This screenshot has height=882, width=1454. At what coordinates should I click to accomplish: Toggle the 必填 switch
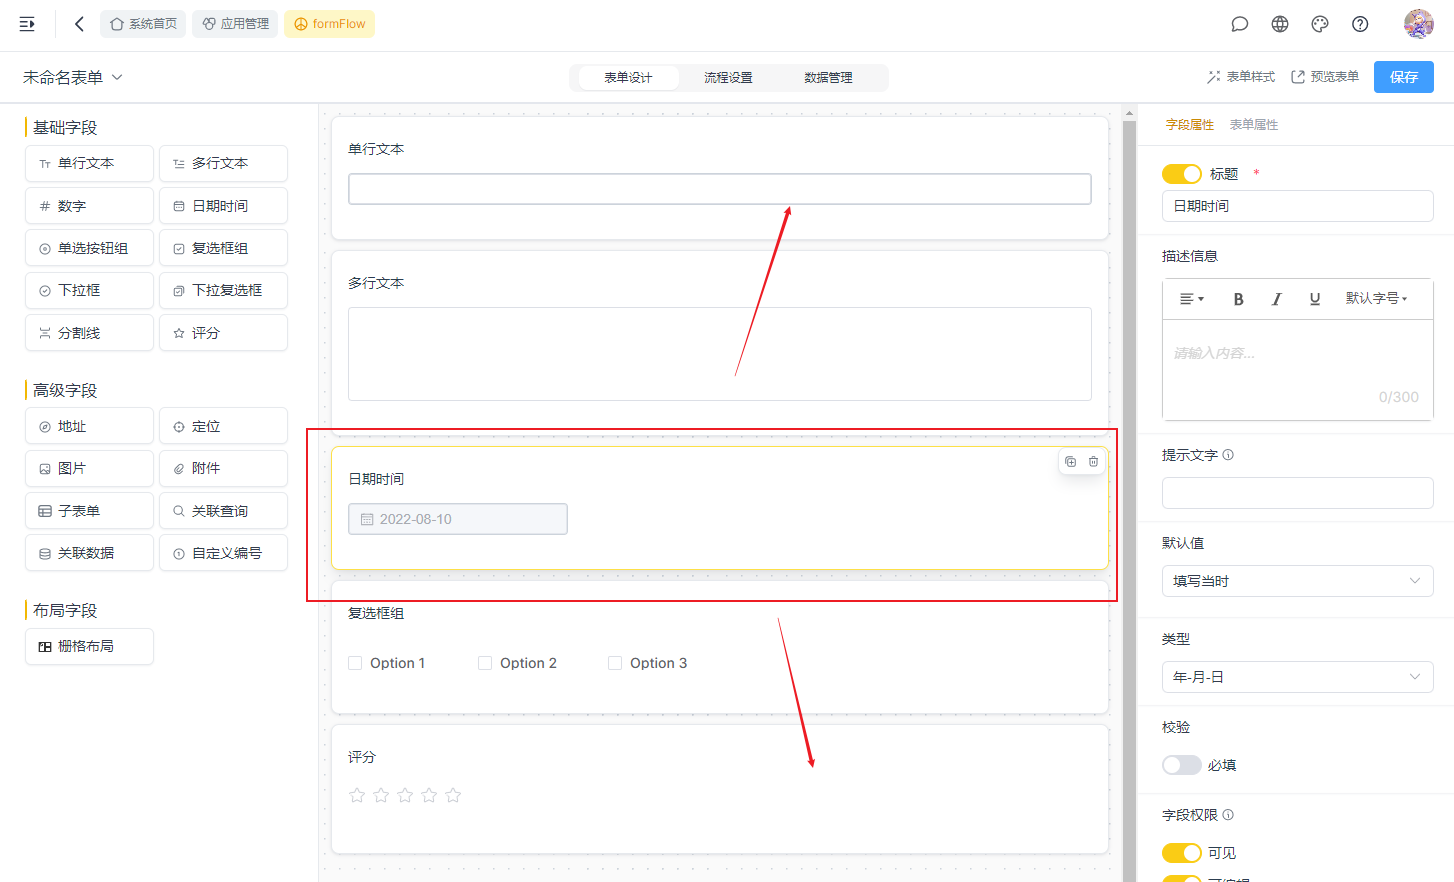click(x=1181, y=765)
